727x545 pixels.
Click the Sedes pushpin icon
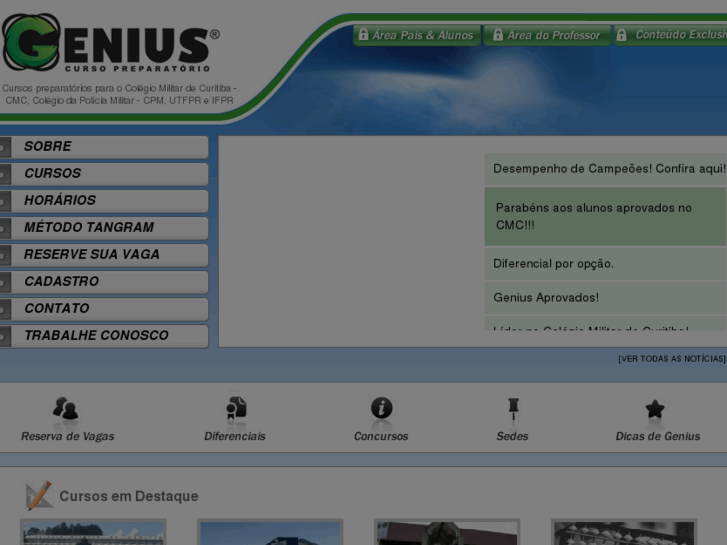click(513, 409)
